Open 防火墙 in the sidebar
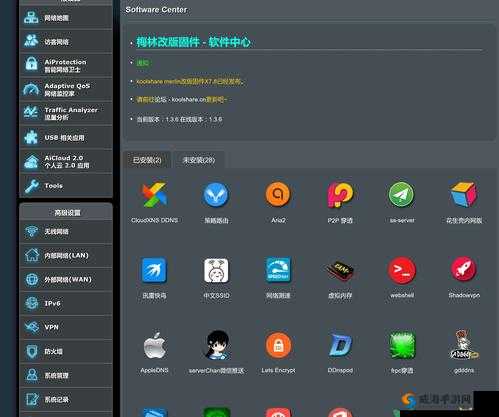This screenshot has width=499, height=417. (66, 351)
